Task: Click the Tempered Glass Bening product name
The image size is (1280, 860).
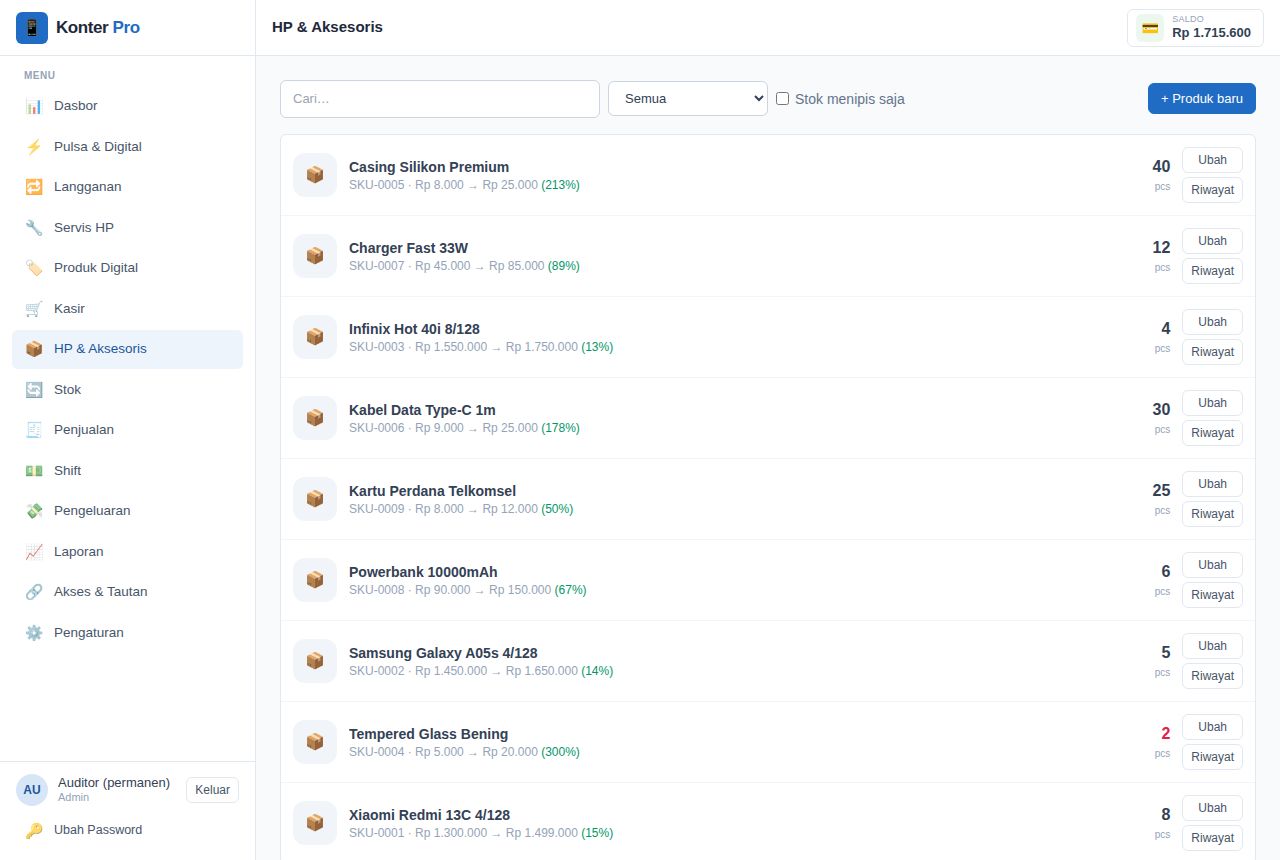Action: coord(428,734)
